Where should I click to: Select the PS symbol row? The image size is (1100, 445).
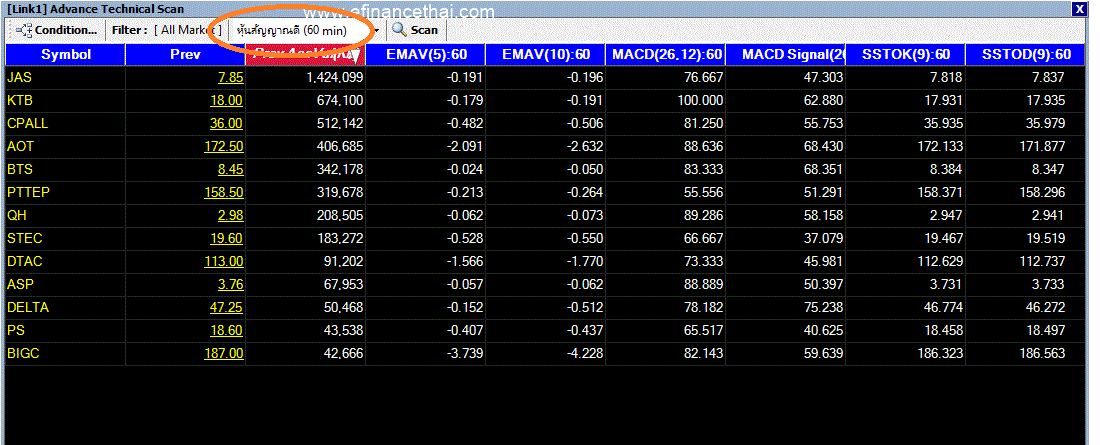[545, 331]
